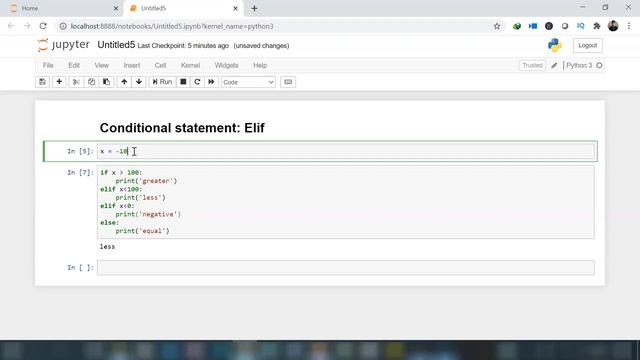
Task: Go forward in browser history
Action: coord(27,26)
